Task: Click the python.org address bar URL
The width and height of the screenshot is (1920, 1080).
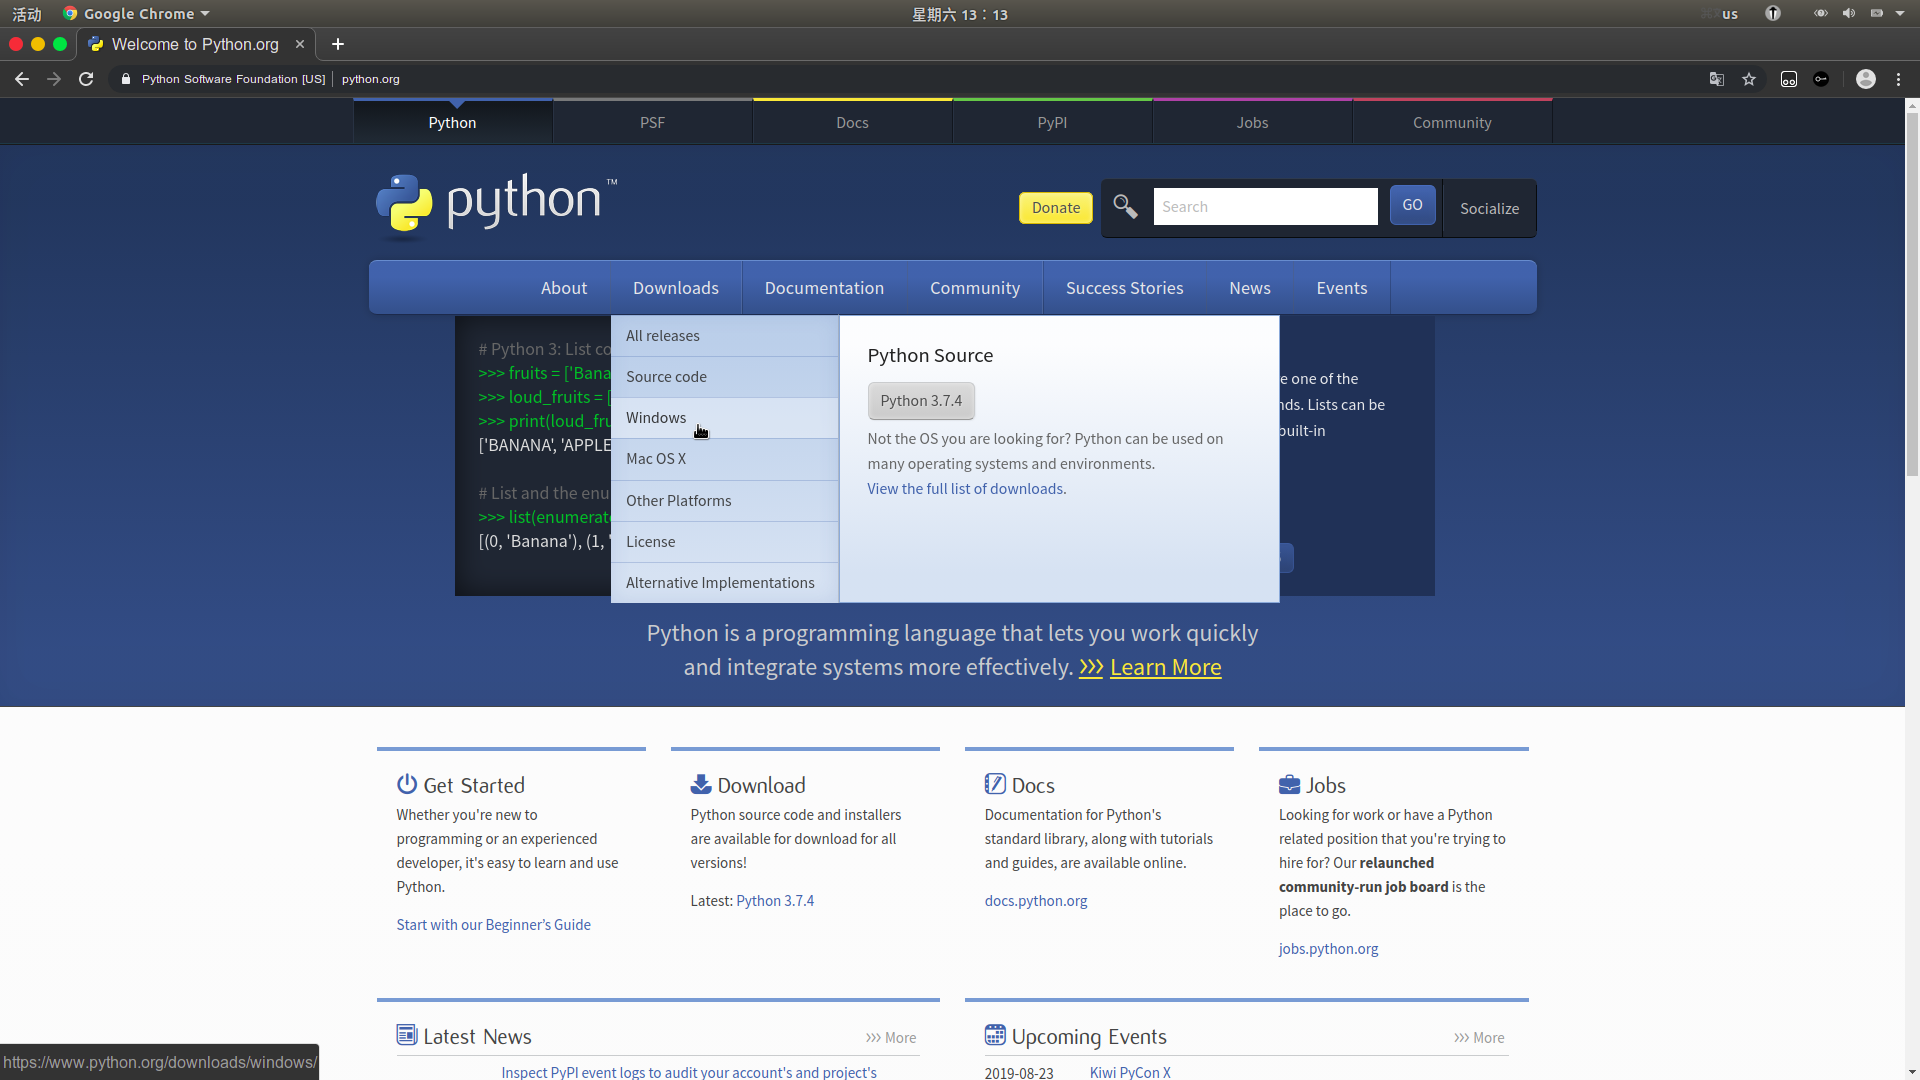Action: [371, 79]
